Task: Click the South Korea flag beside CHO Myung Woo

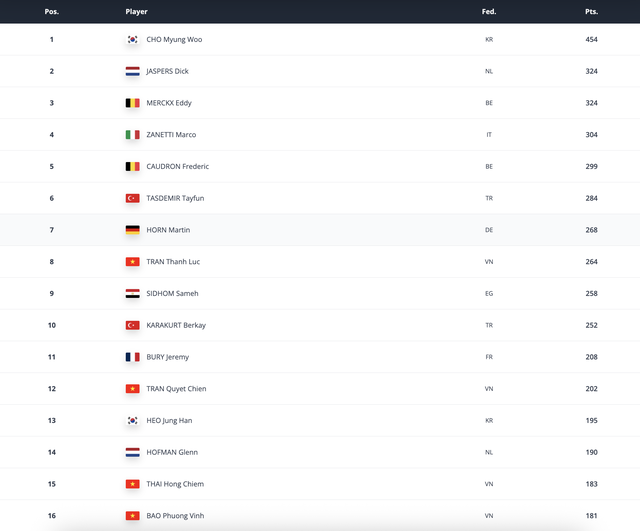Action: pos(132,40)
